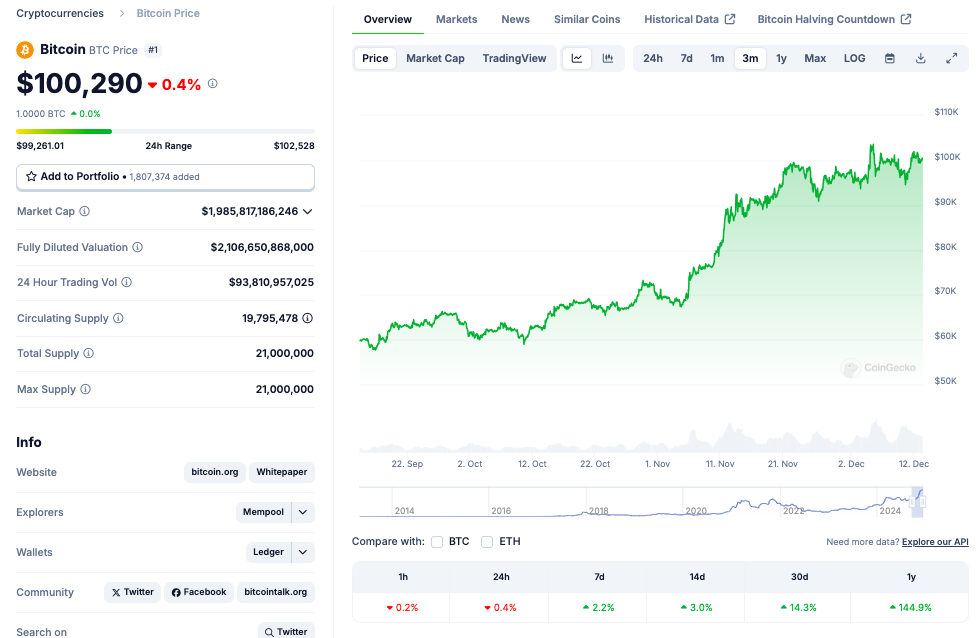Viewport: 978px width, 638px height.
Task: Show Fully Diluted Valuation info icon
Action: (138, 247)
